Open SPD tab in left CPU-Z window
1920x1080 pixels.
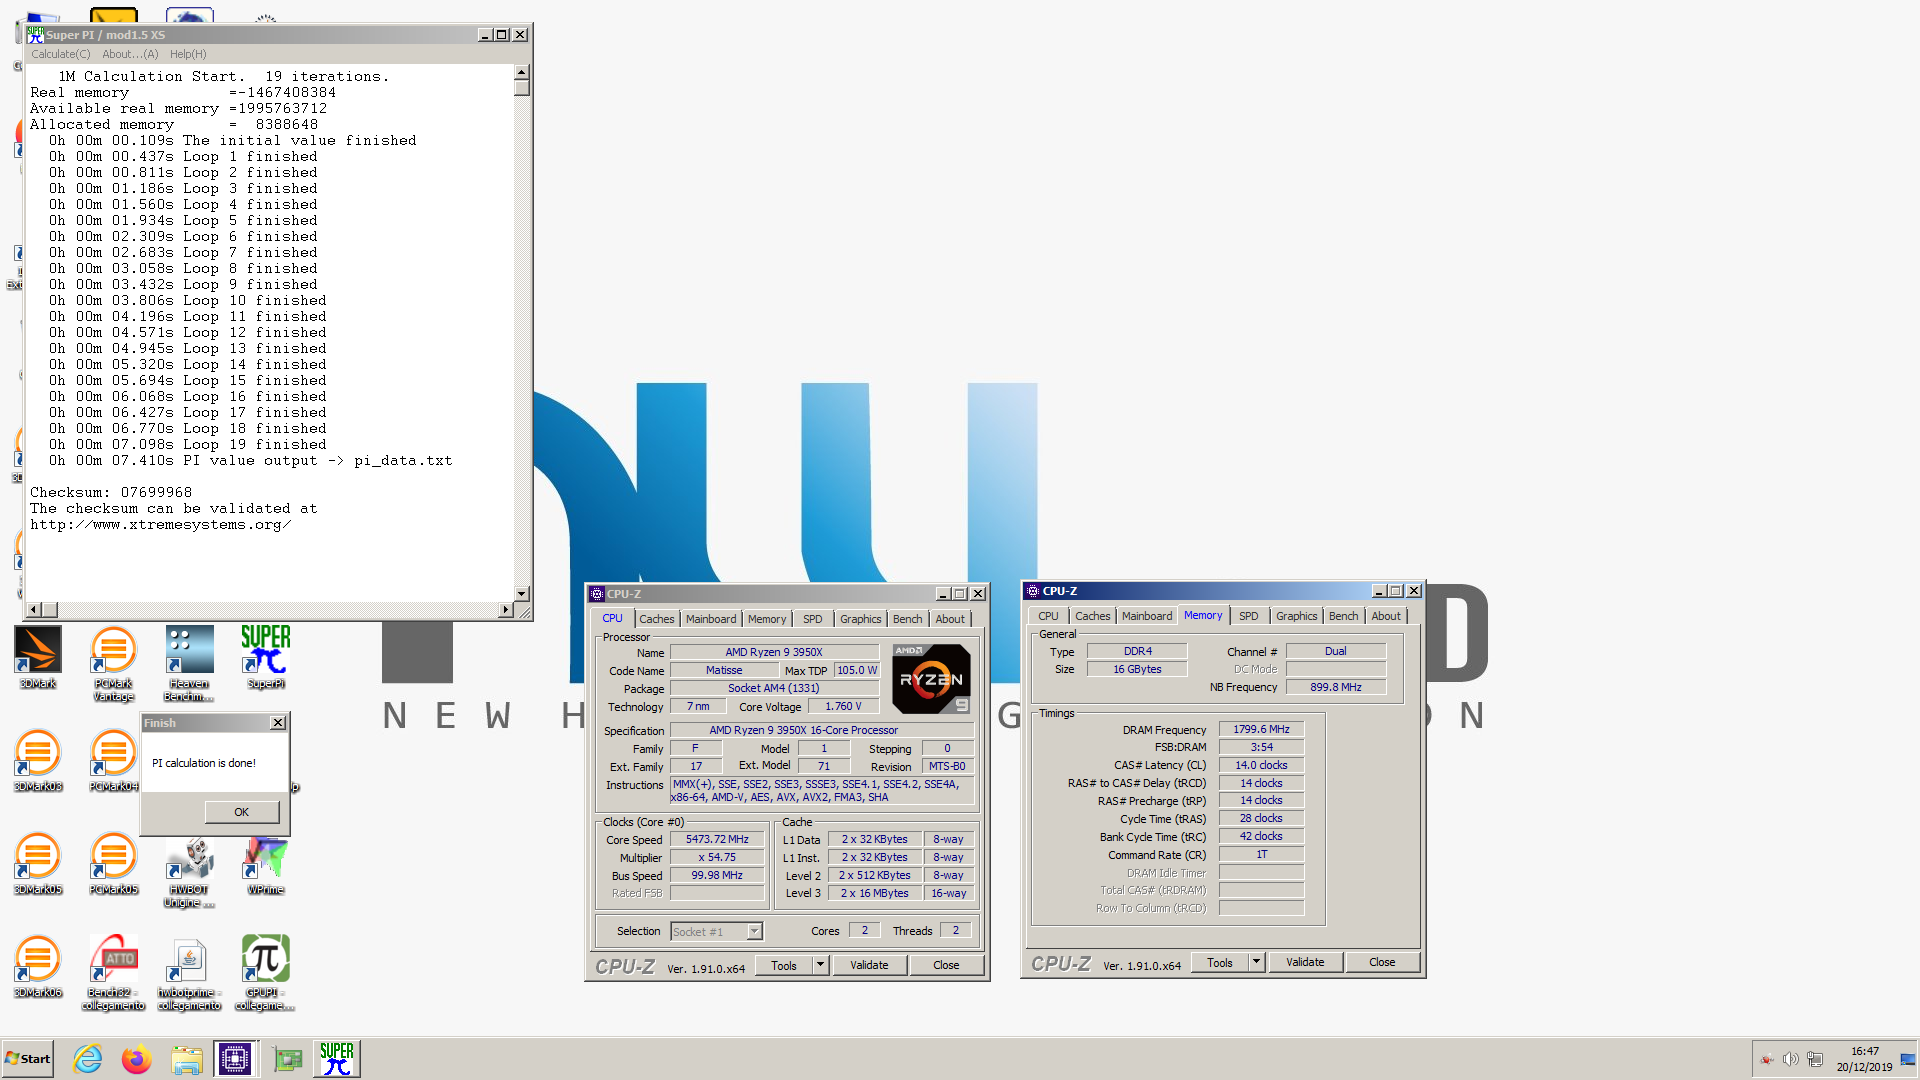[813, 619]
